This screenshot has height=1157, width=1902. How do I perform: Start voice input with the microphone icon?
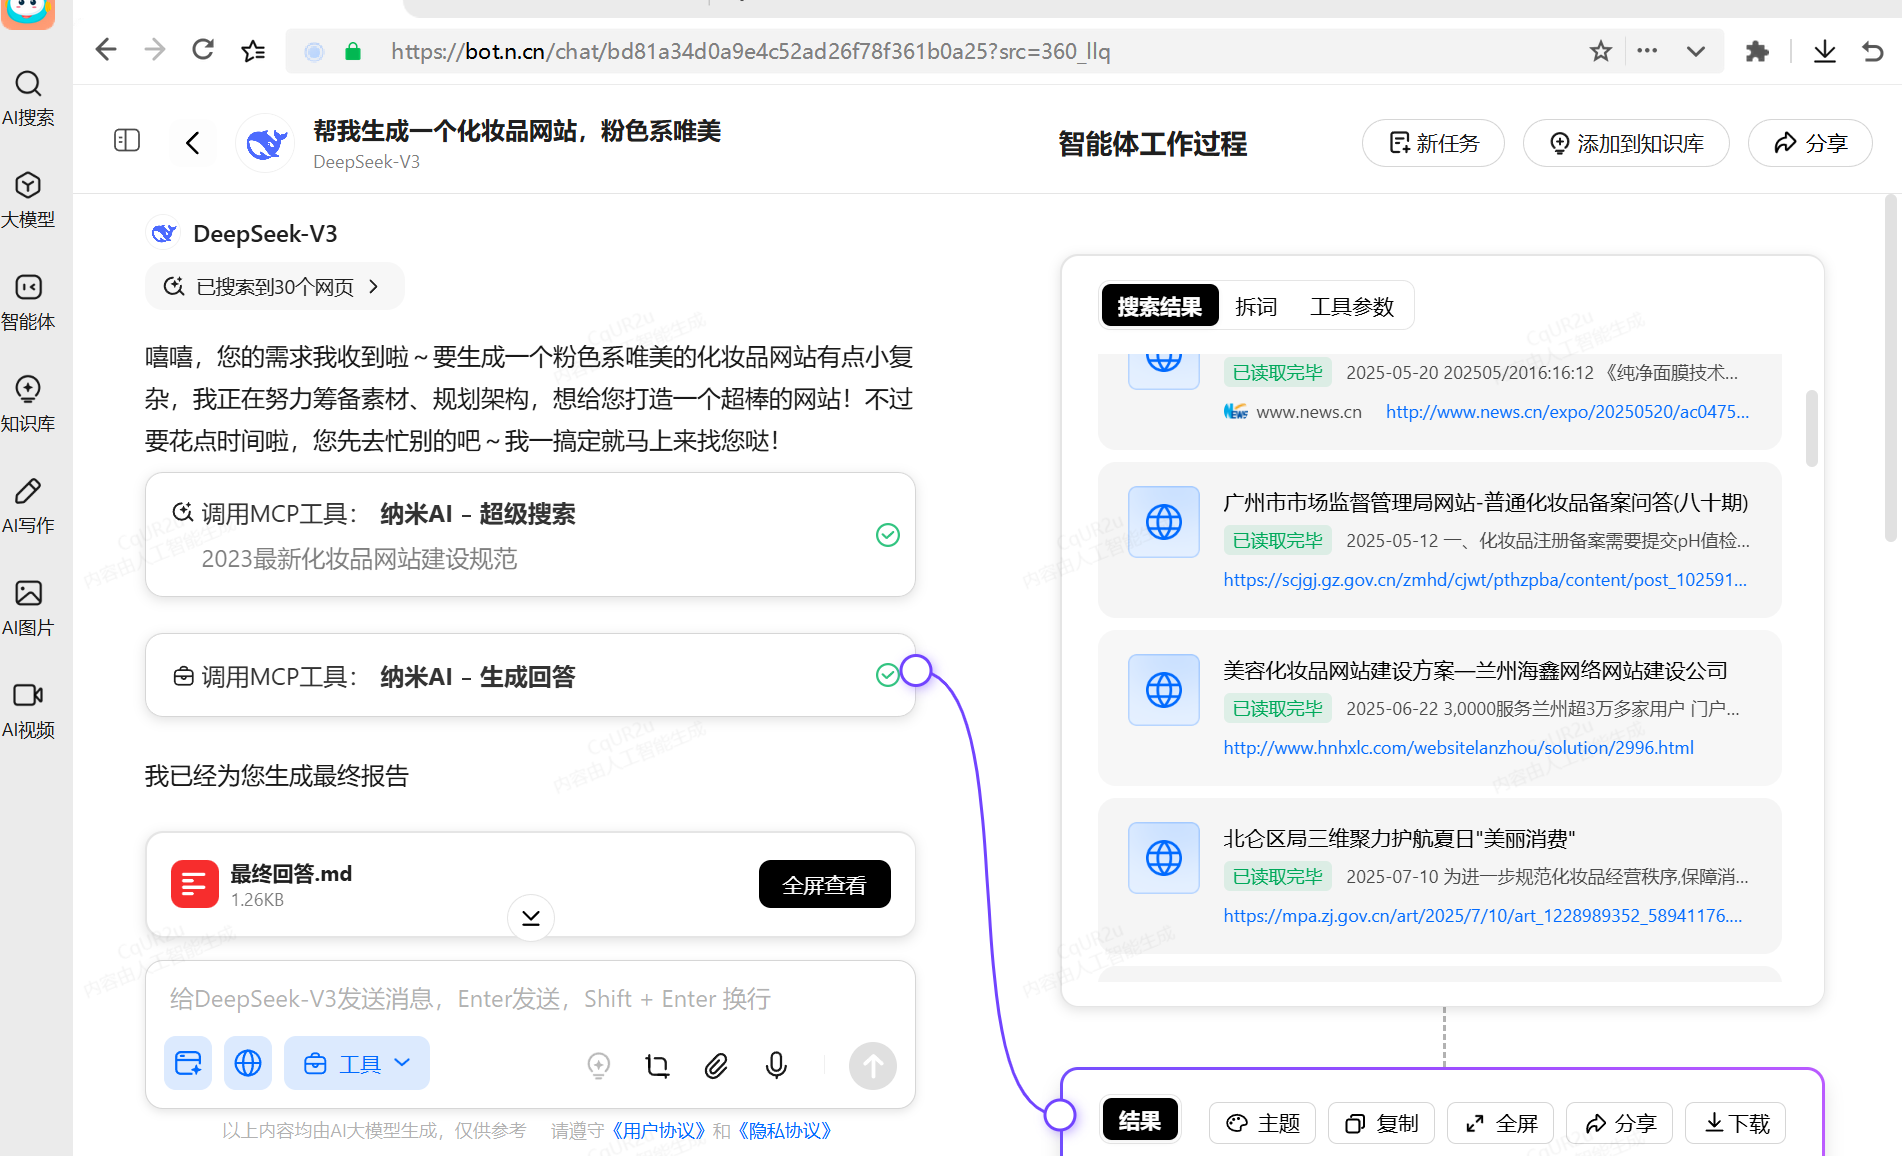click(x=776, y=1066)
